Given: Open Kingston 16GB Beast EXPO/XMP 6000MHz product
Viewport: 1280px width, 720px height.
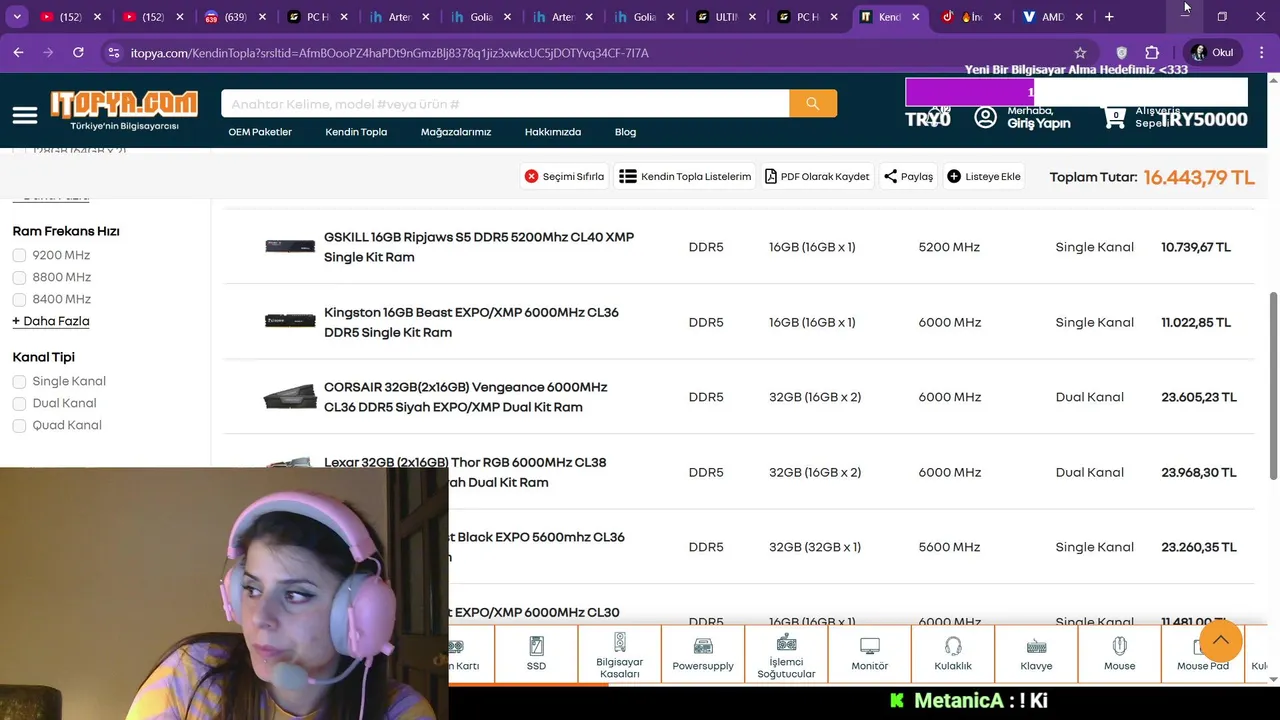Looking at the screenshot, I should click(471, 322).
